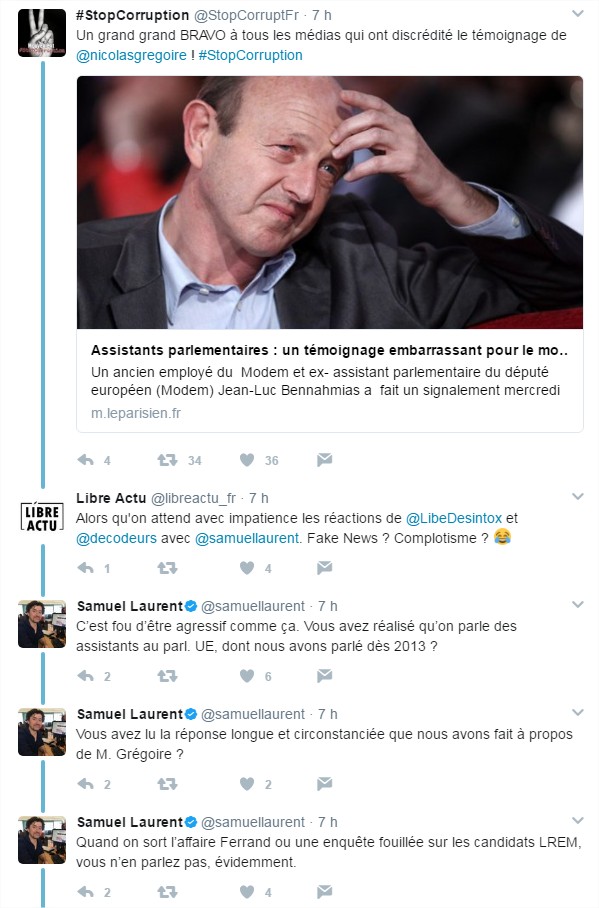
Task: Open options chevron on Samuel Laurent's first tweet
Action: (578, 605)
